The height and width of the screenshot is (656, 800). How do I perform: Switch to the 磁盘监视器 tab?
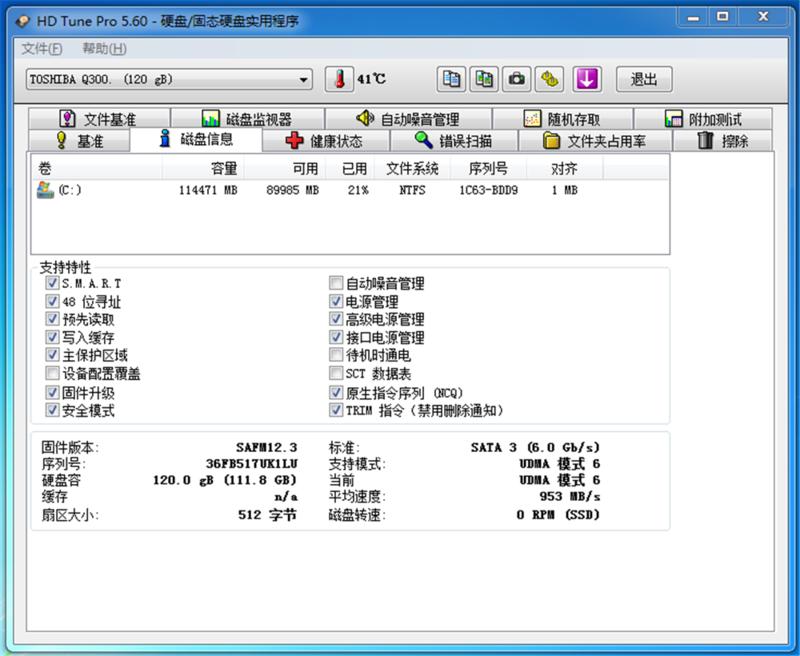coord(246,119)
